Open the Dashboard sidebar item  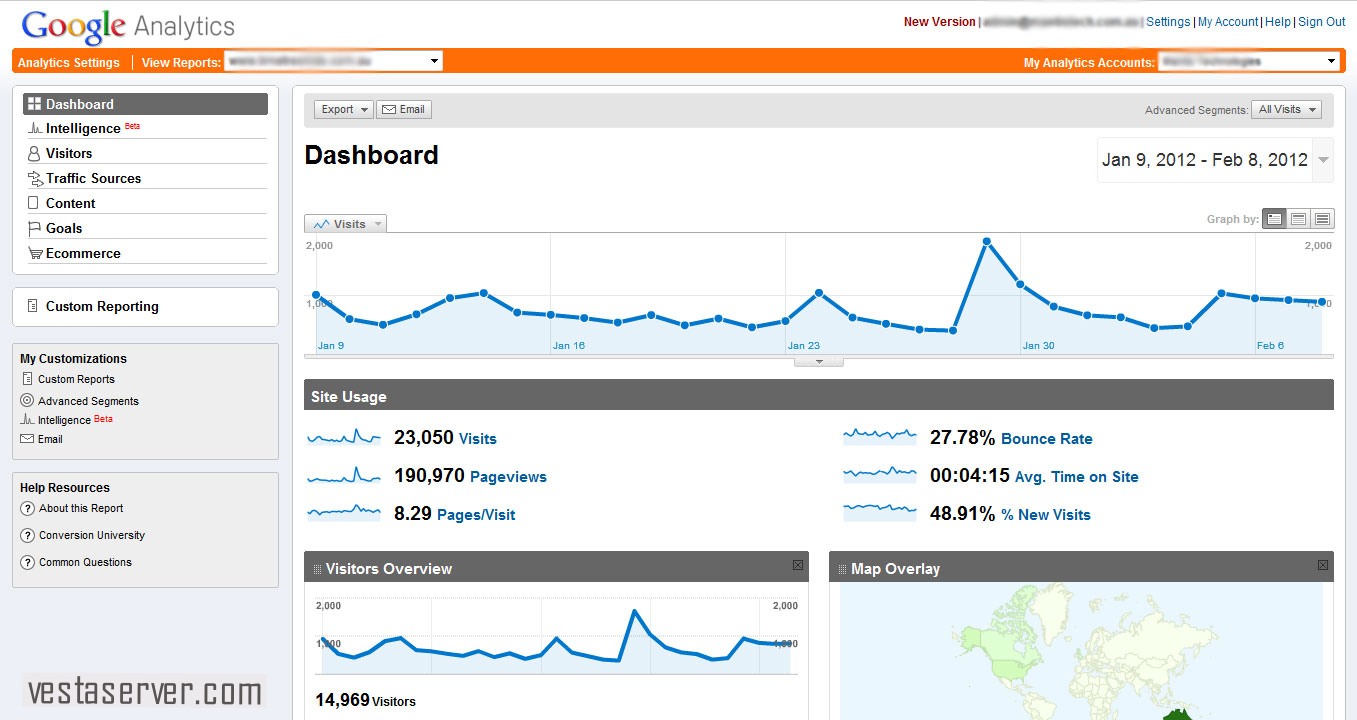145,104
